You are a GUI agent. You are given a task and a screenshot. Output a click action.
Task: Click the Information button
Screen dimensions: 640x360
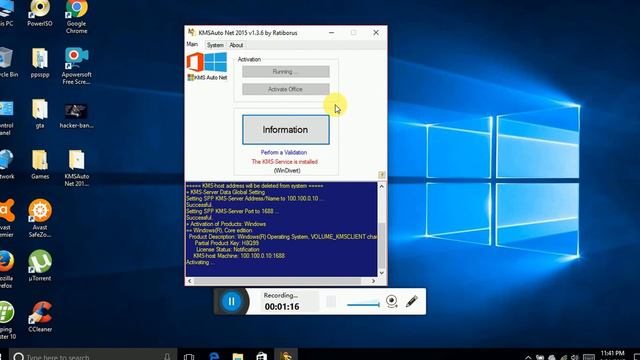click(286, 130)
